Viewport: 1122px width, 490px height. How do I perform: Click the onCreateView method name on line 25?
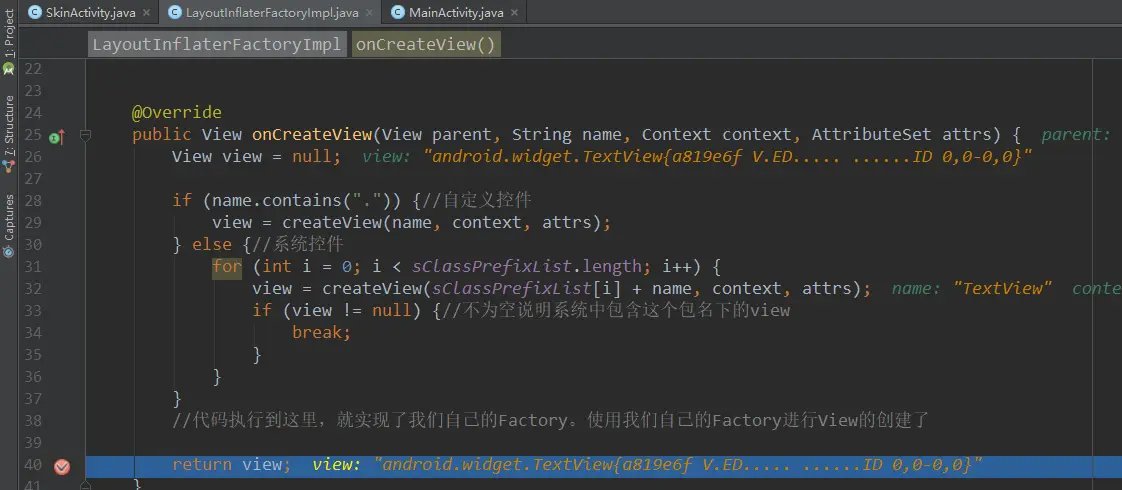312,134
